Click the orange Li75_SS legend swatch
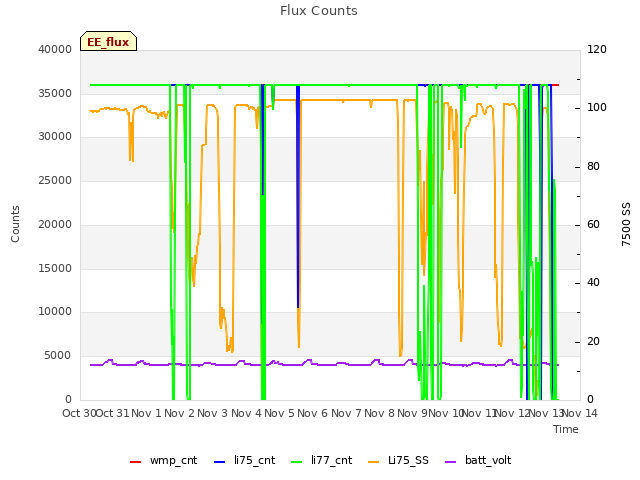This screenshot has height=480, width=640. click(373, 462)
